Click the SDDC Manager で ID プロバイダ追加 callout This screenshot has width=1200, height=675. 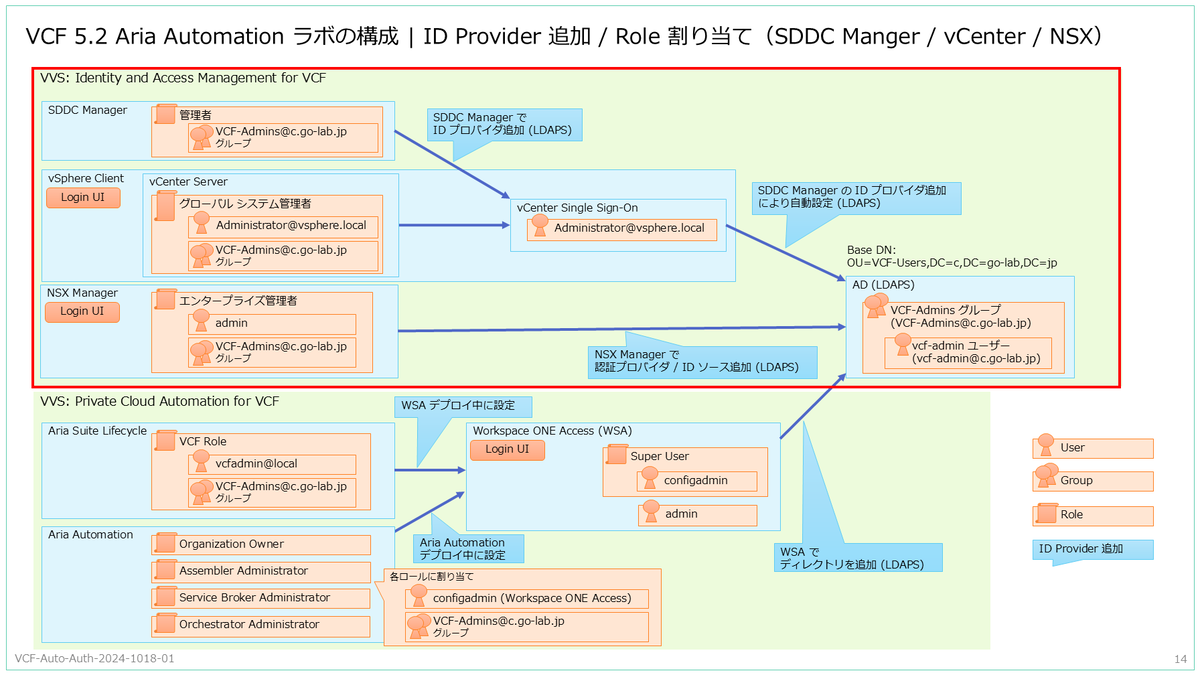(504, 124)
